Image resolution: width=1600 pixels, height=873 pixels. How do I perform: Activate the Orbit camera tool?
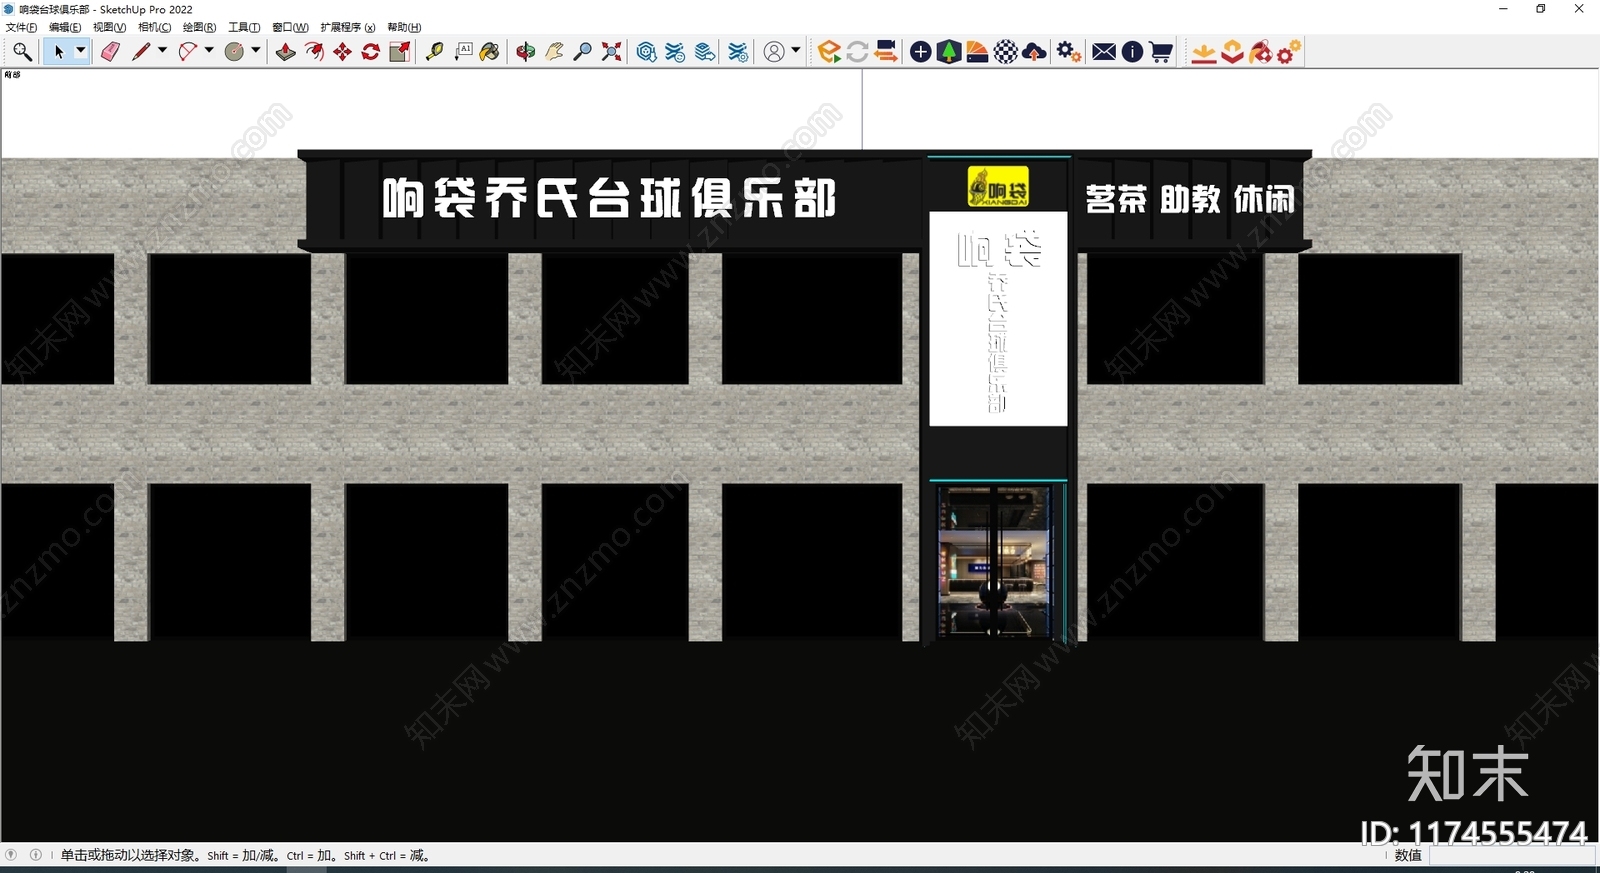(x=526, y=52)
